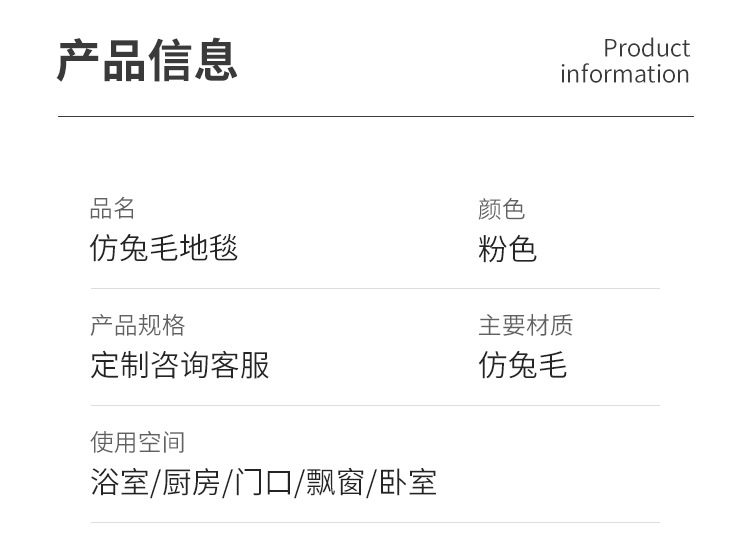Select the 品名 label
750x557 pixels.
tap(112, 209)
